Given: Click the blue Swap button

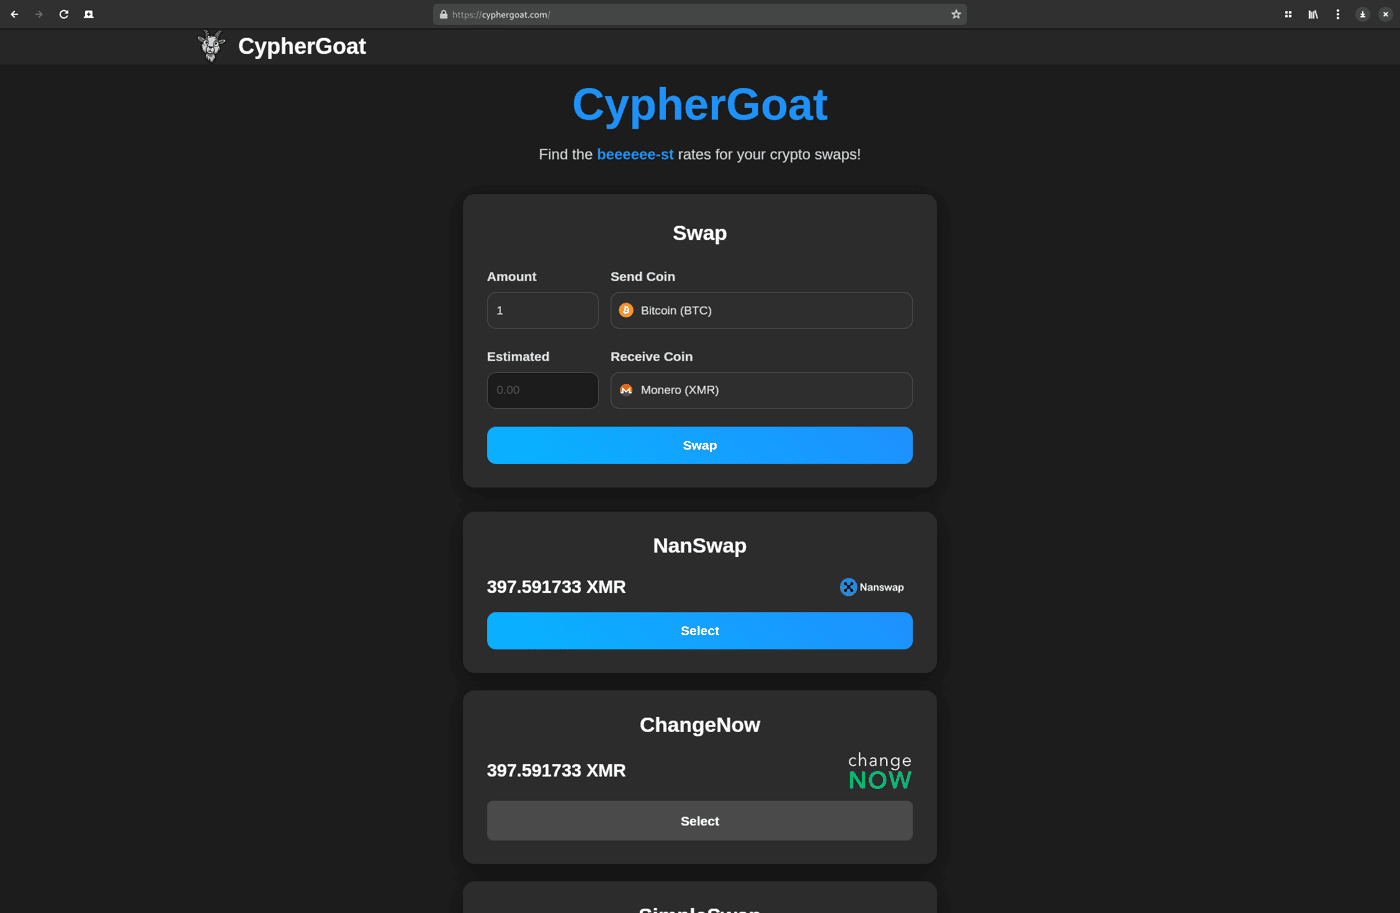Looking at the screenshot, I should (700, 445).
